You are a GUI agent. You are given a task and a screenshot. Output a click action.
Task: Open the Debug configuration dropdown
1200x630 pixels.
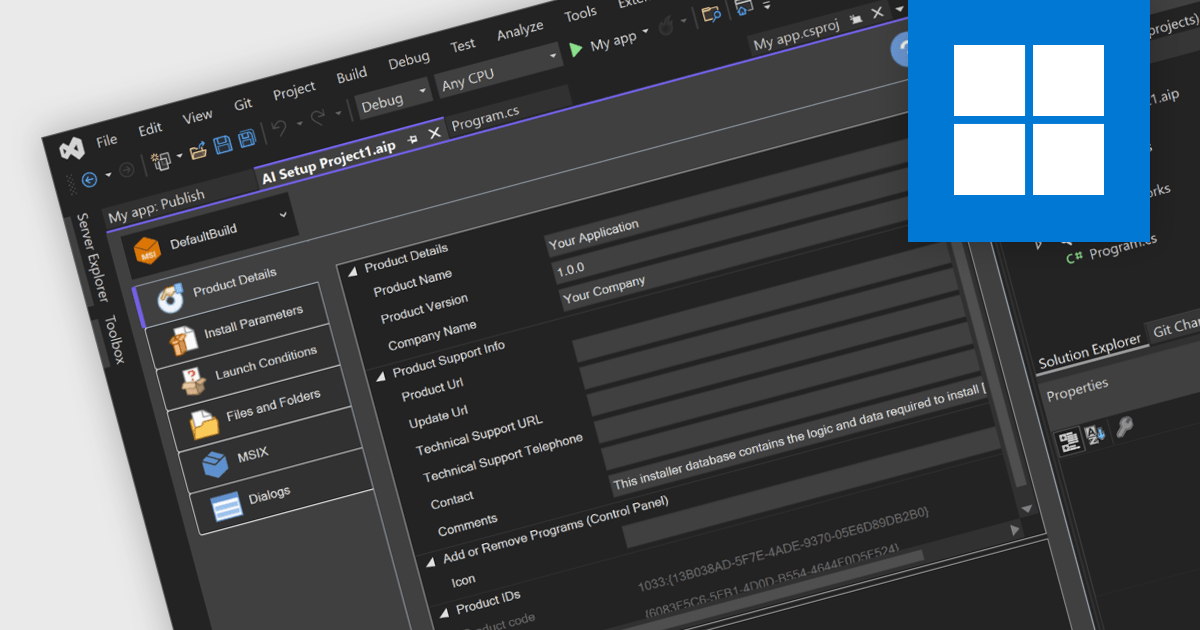click(395, 98)
